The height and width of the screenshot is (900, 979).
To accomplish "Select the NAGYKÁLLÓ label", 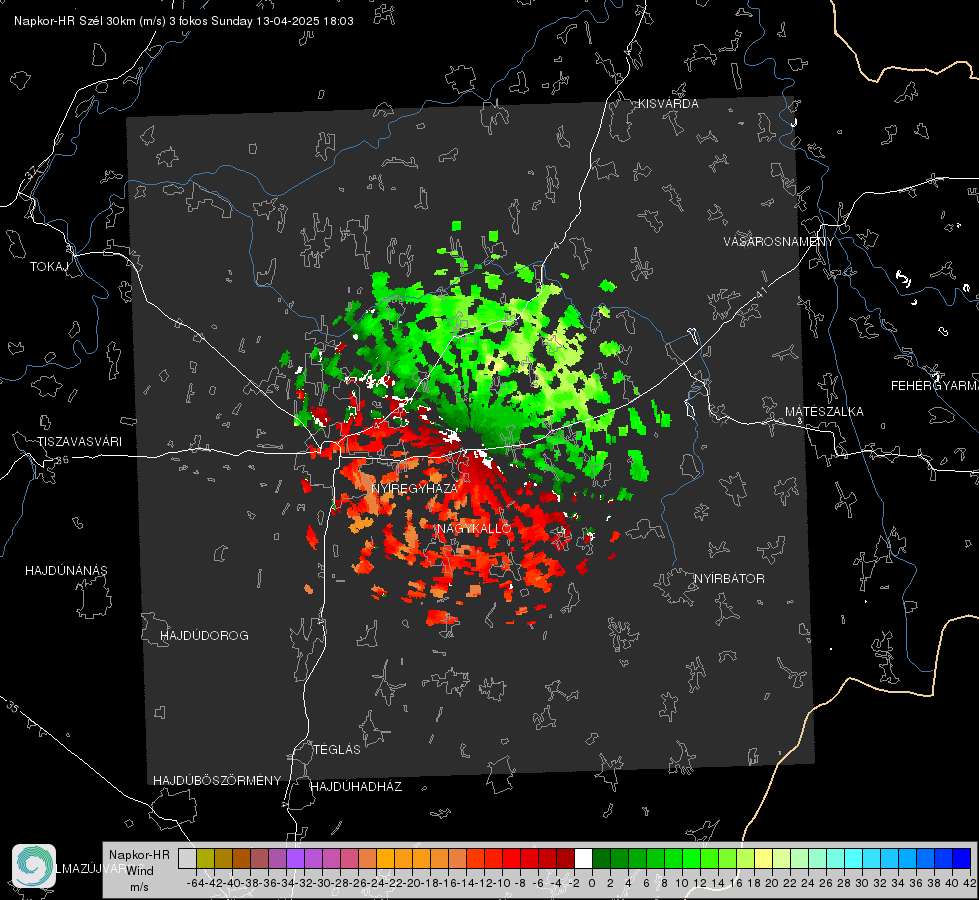I will (474, 528).
